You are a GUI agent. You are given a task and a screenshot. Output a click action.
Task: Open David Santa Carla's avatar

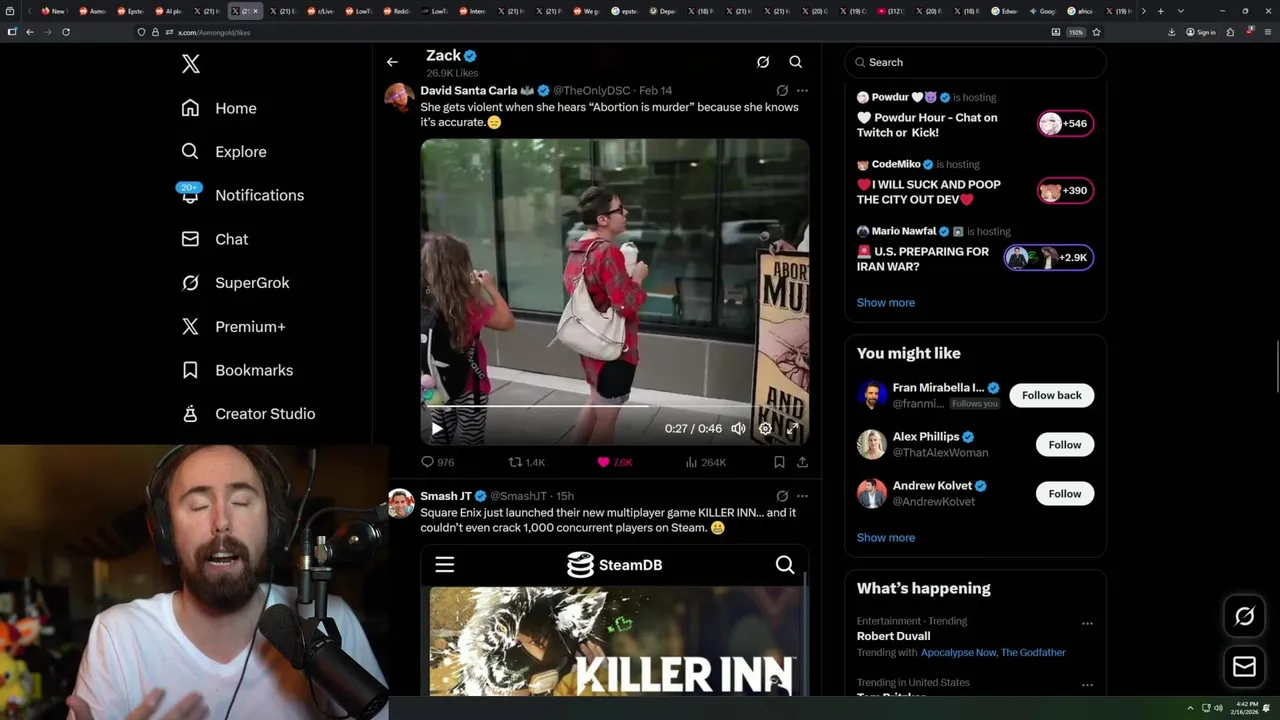(400, 98)
